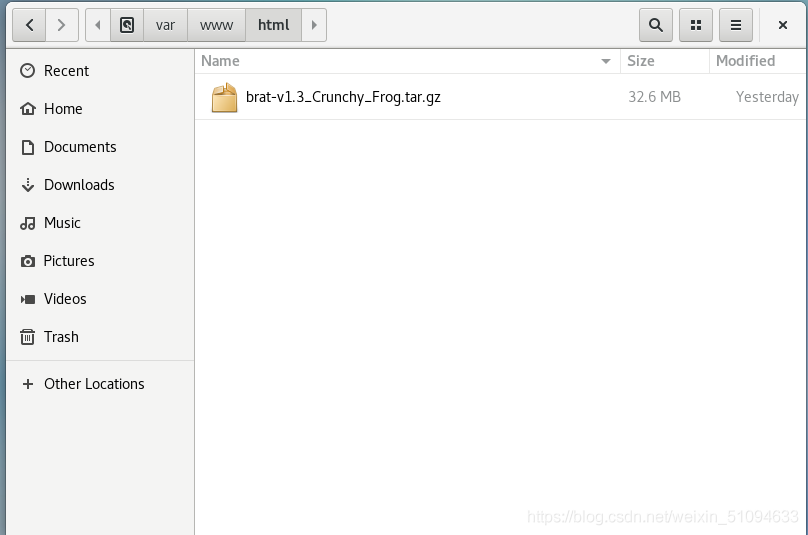Select the brat-v1.3_Crunchy_Frog.tar.gz file name
Viewport: 808px width, 535px height.
[x=343, y=97]
